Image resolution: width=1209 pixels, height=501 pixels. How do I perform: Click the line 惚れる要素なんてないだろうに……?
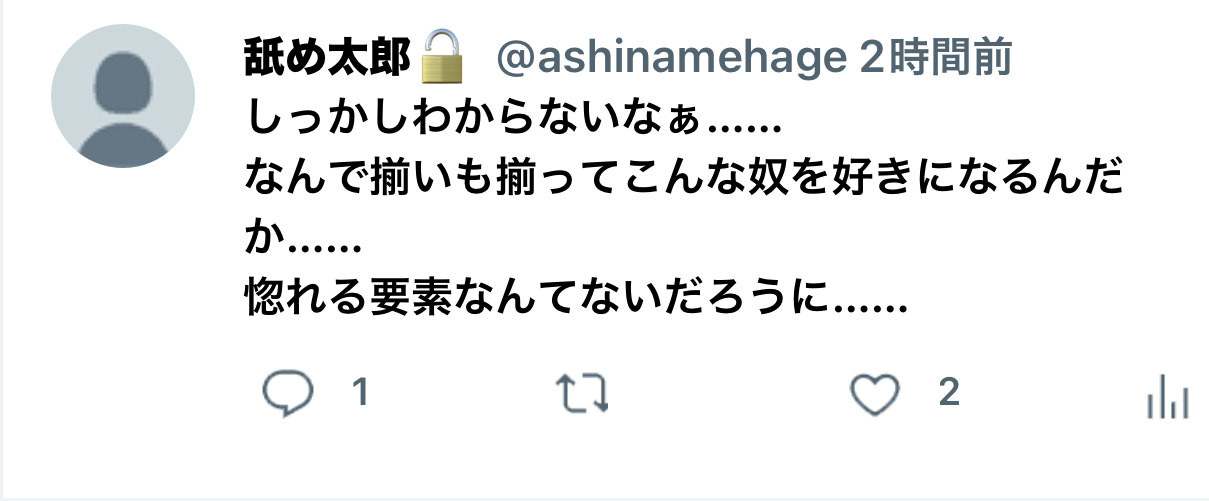575,298
